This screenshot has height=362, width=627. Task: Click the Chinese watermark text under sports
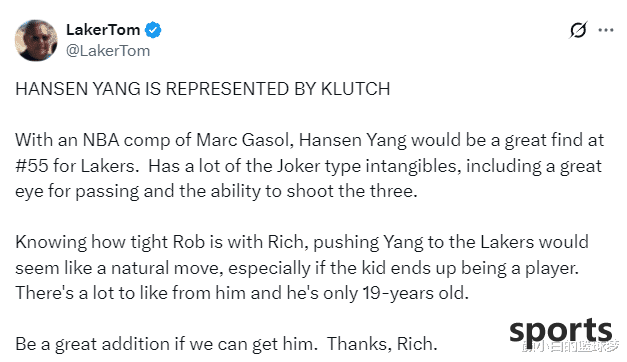point(571,346)
